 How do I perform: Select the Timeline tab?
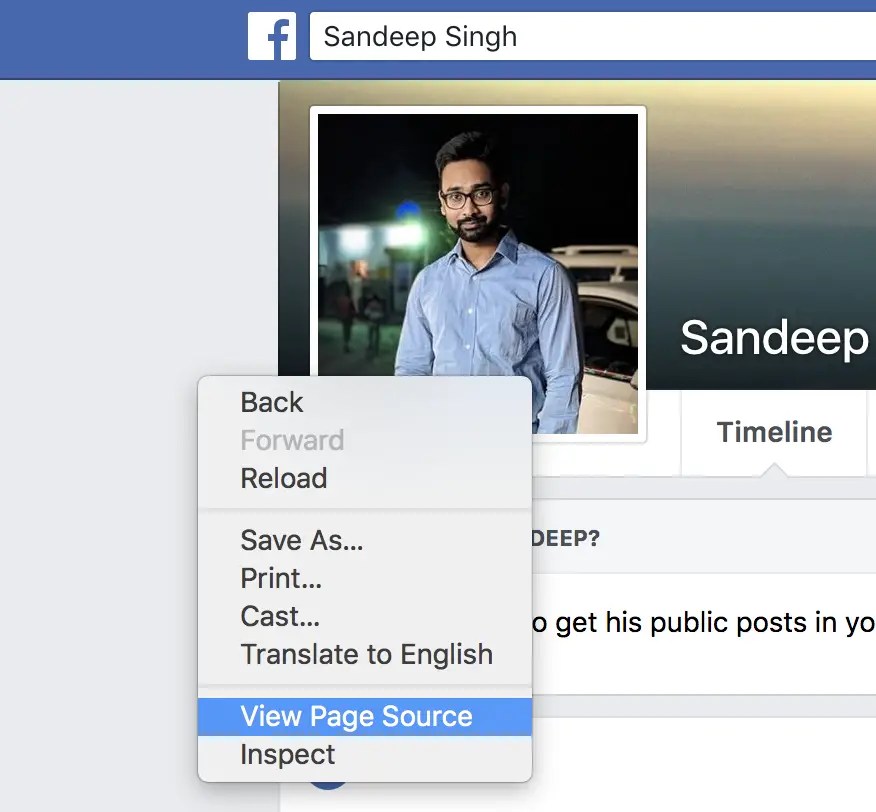[774, 432]
